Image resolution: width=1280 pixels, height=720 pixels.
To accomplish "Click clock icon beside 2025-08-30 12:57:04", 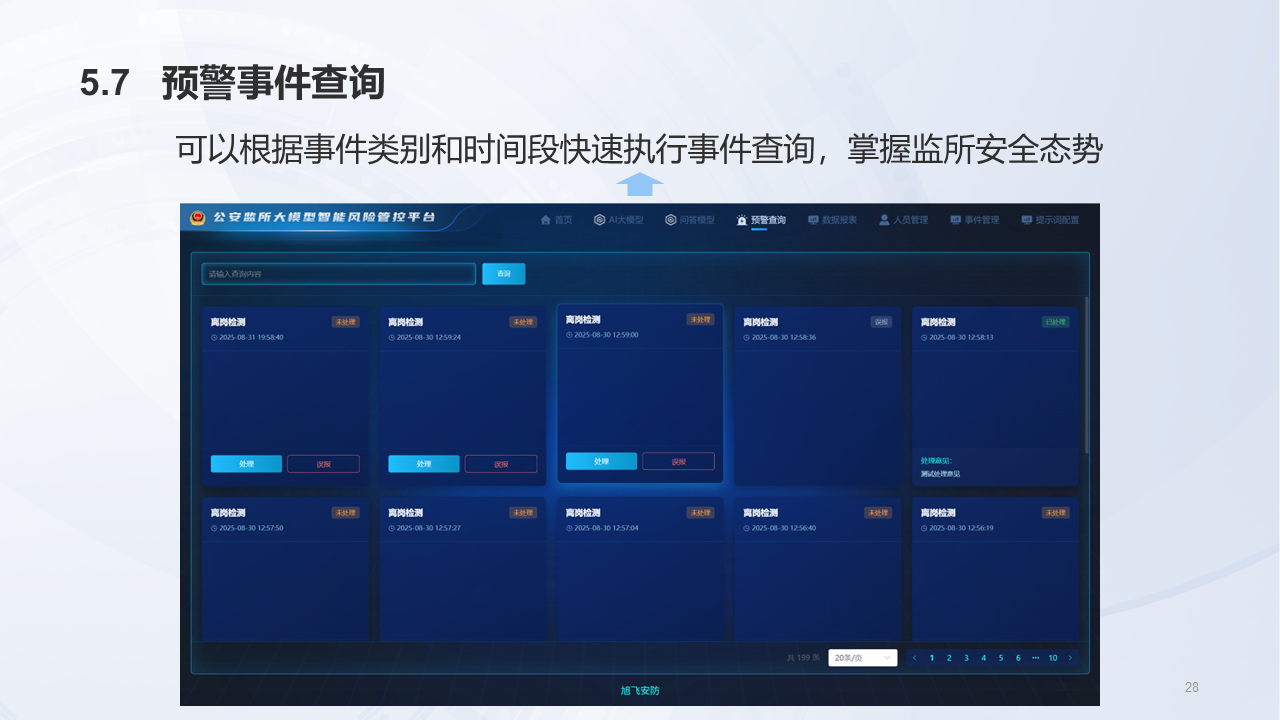I will 569,528.
